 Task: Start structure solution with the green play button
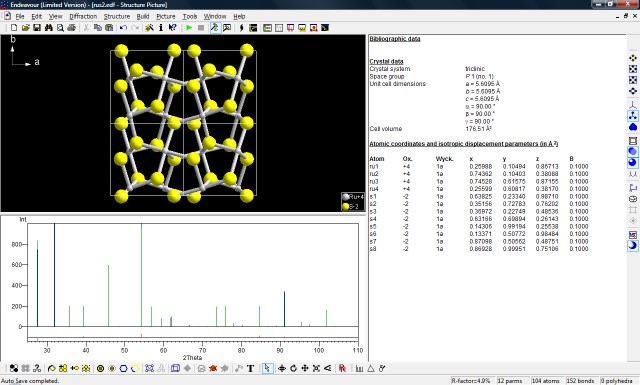pos(189,28)
